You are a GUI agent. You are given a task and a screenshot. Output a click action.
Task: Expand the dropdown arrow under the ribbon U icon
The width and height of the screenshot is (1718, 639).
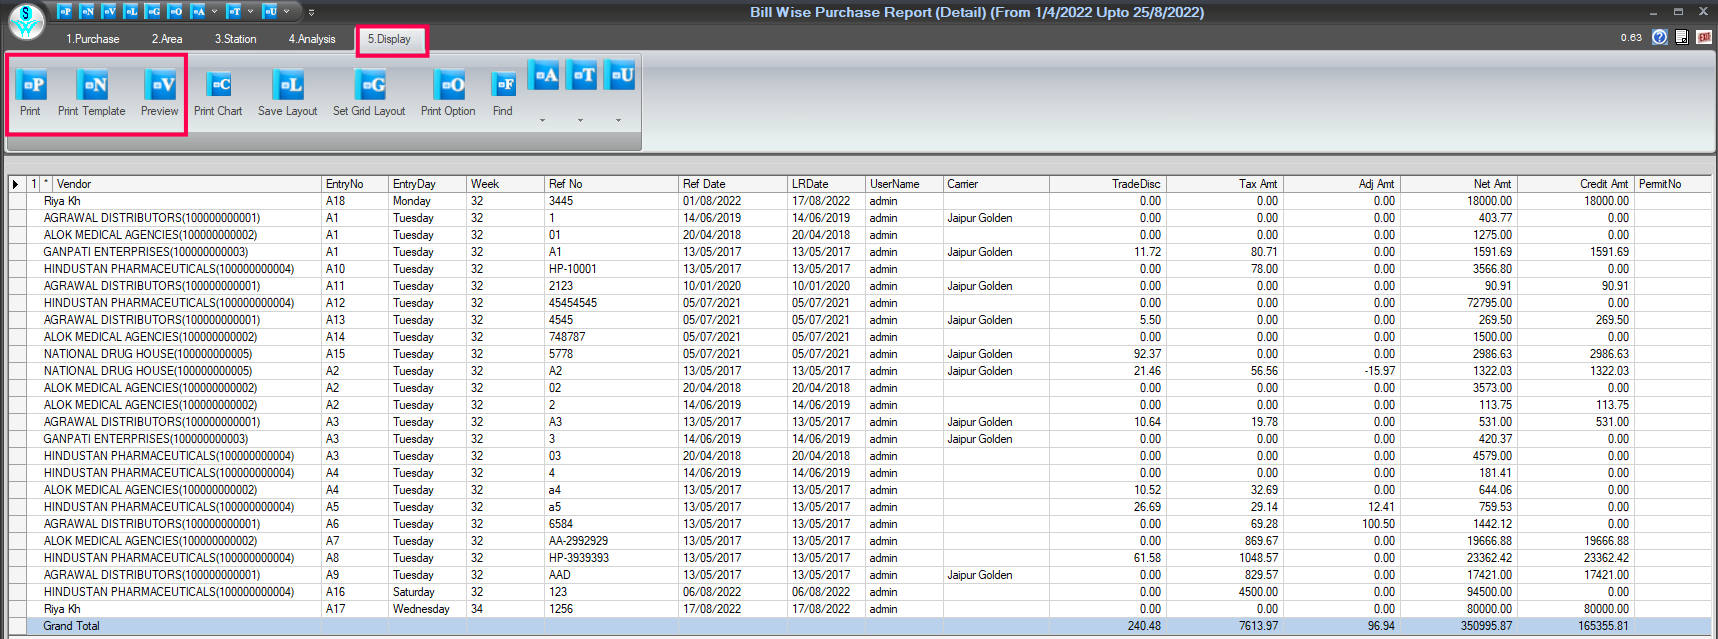[x=619, y=120]
